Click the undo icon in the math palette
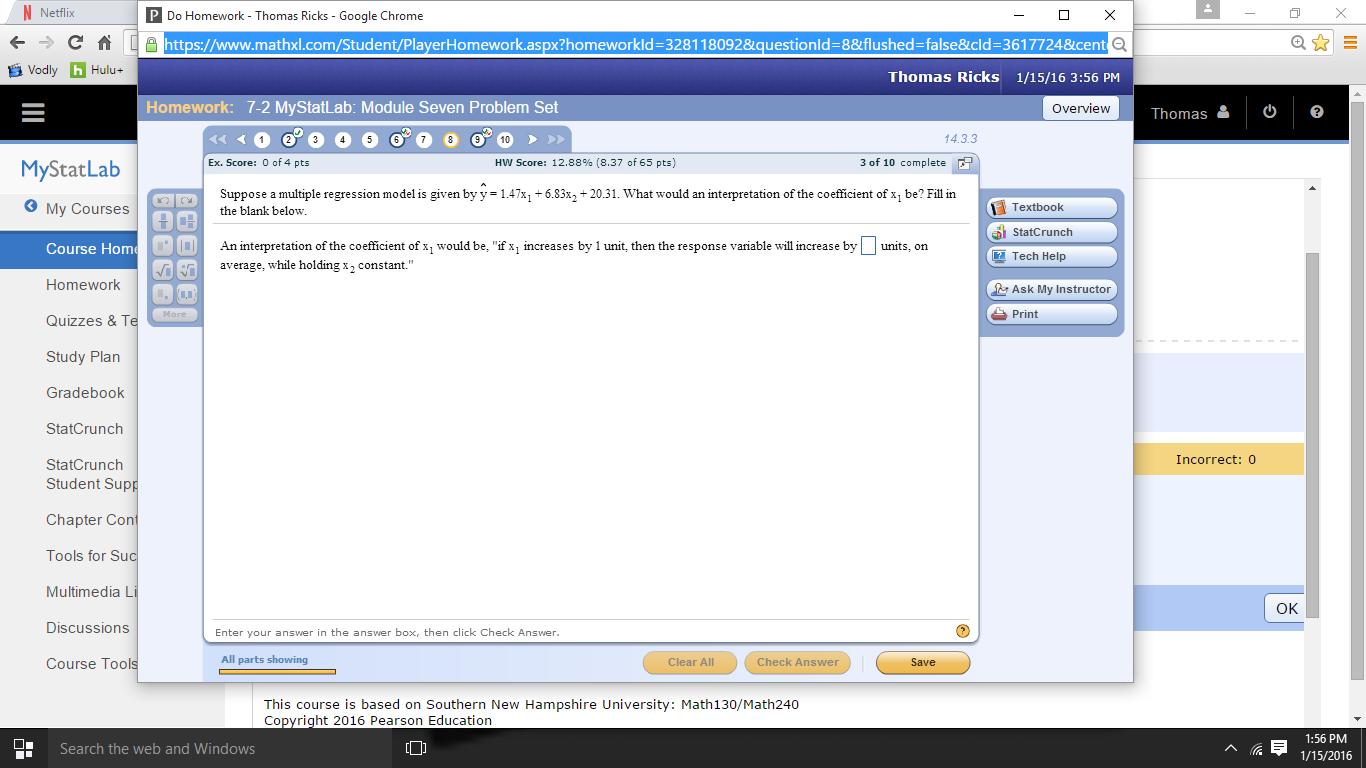This screenshot has width=1366, height=768. pyautogui.click(x=162, y=200)
